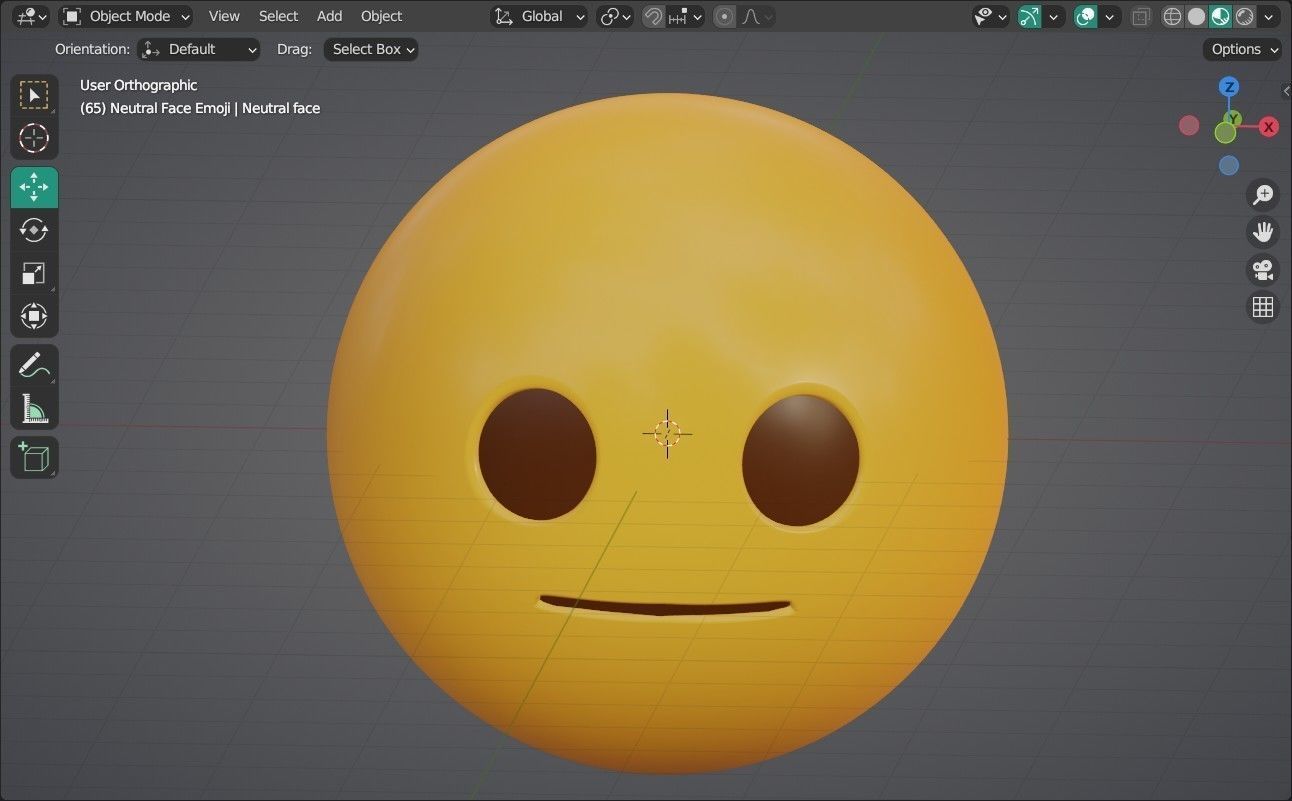Expand the sidebar with the edge arrow
1292x801 pixels.
point(1286,91)
